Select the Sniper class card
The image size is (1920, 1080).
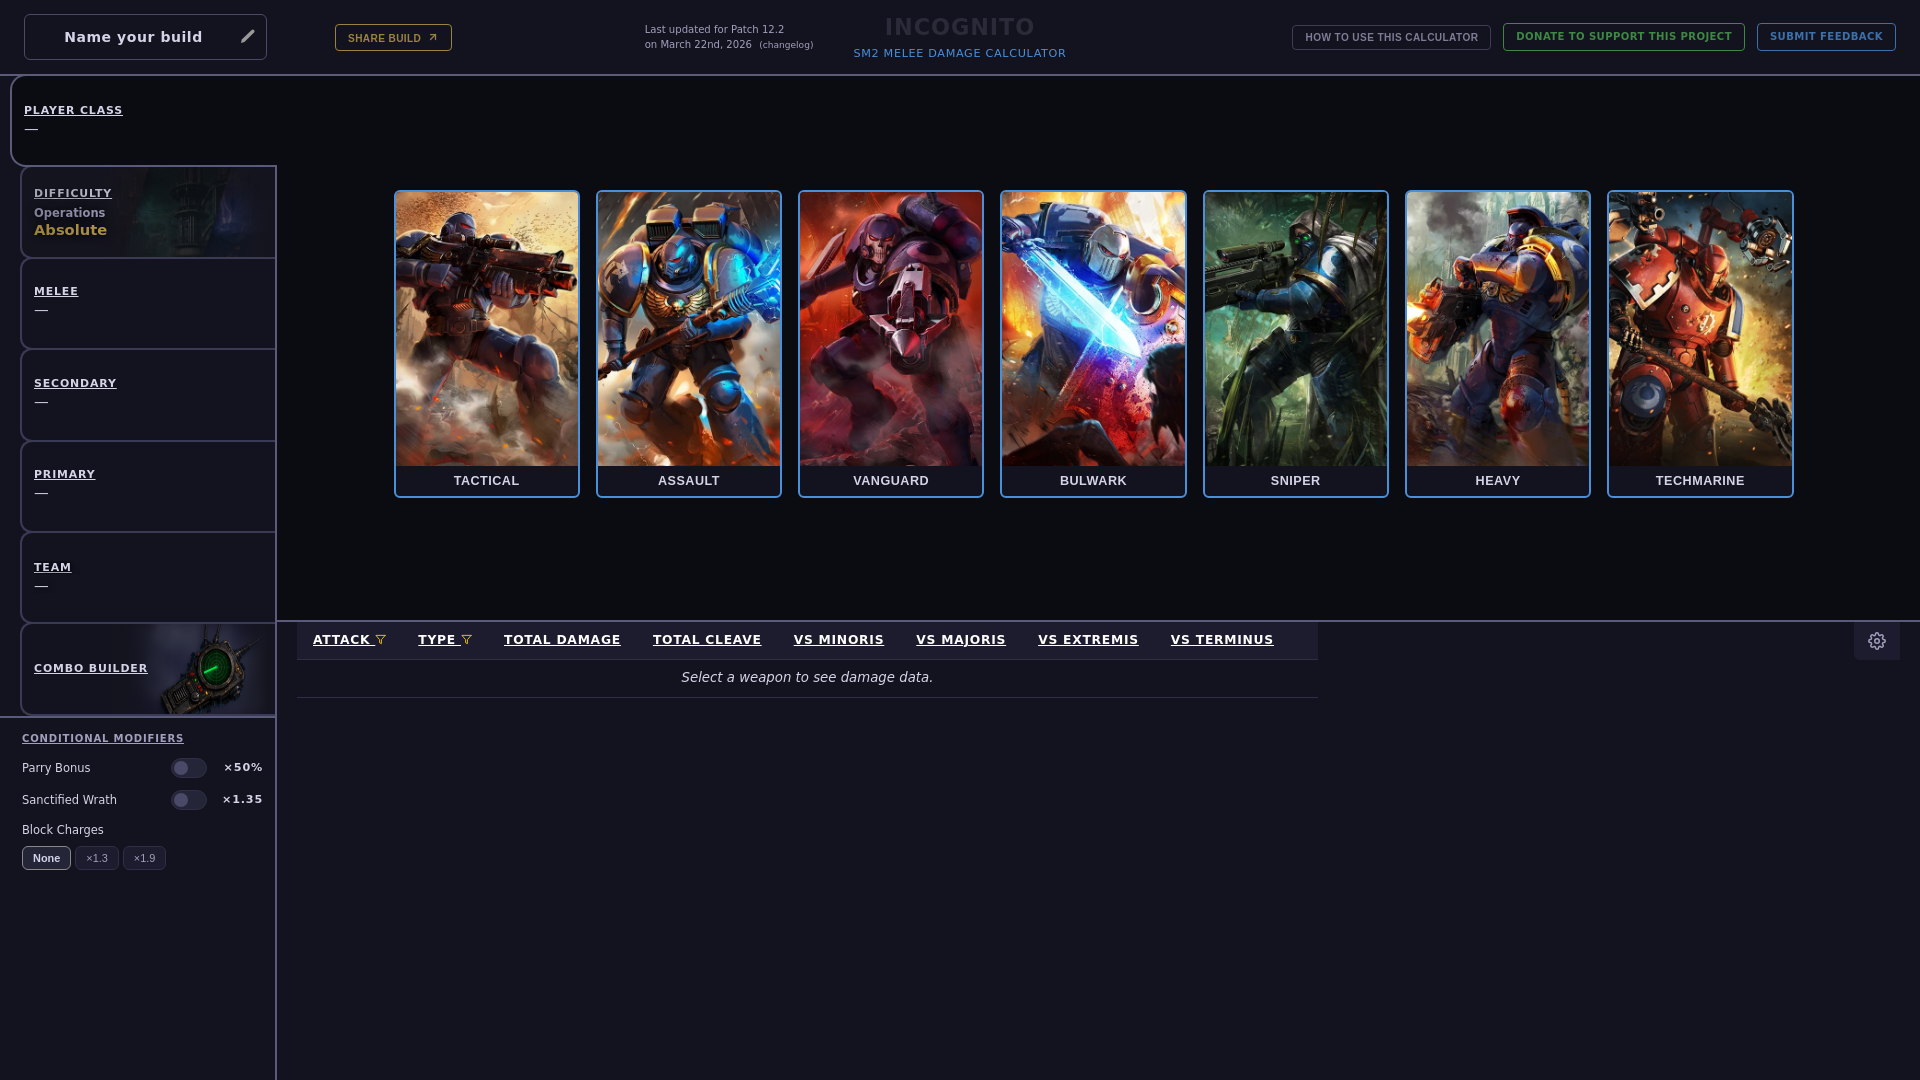pyautogui.click(x=1296, y=344)
